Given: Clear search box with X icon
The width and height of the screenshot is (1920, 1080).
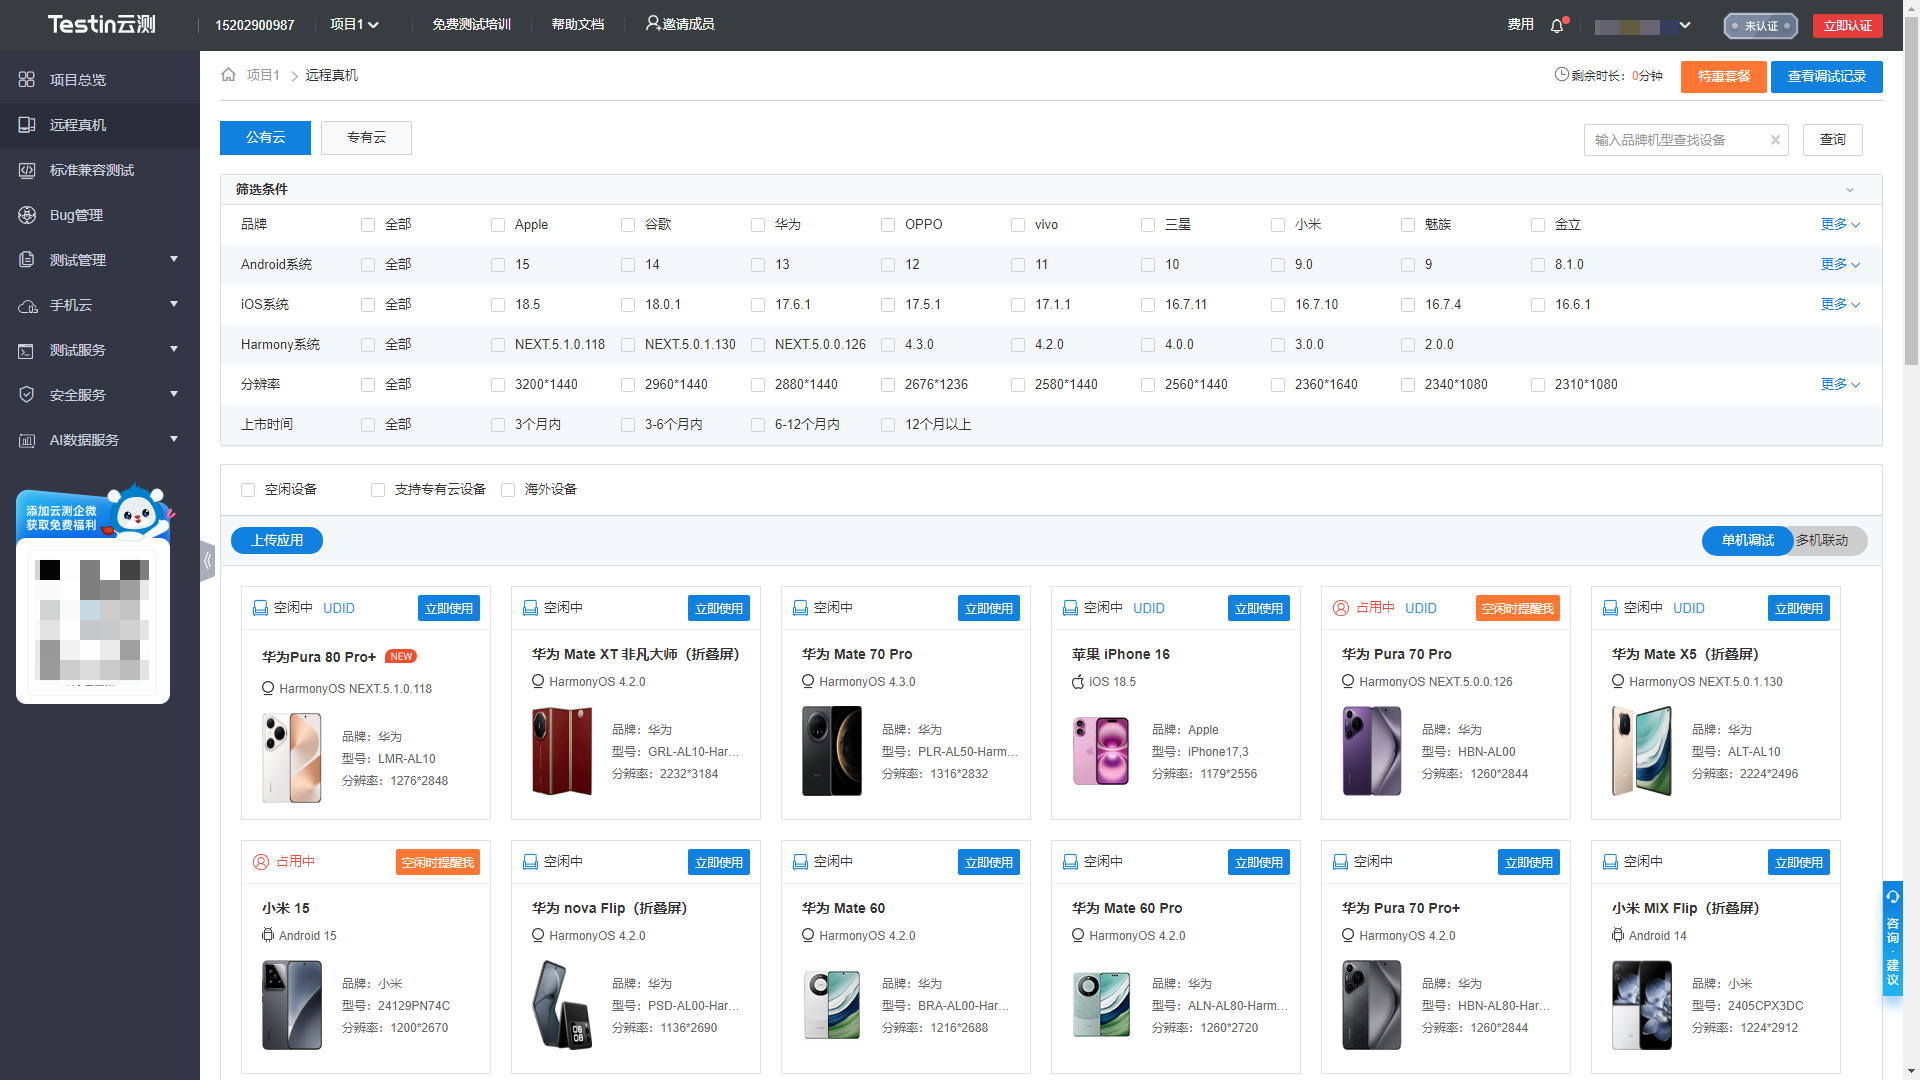Looking at the screenshot, I should coord(1775,140).
